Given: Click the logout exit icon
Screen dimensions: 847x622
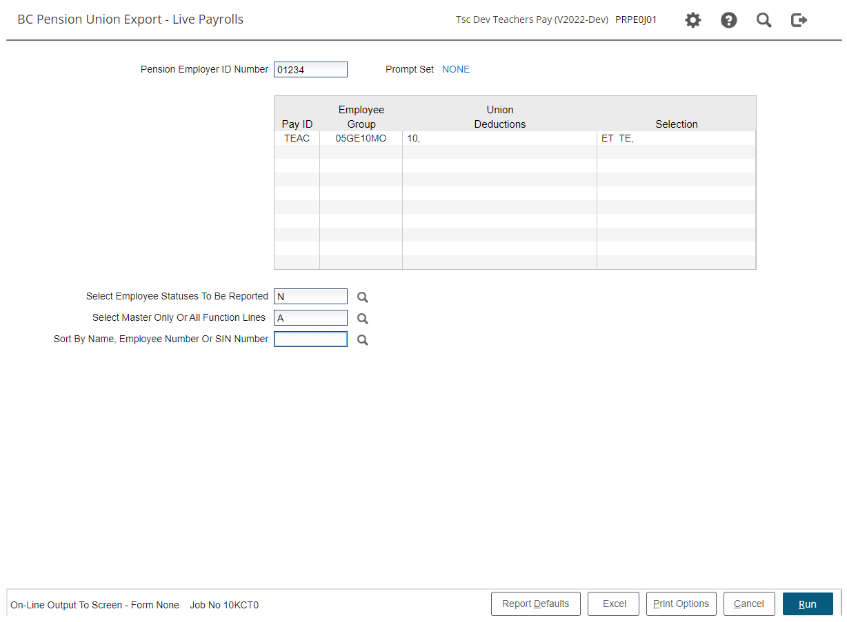Looking at the screenshot, I should 799,20.
